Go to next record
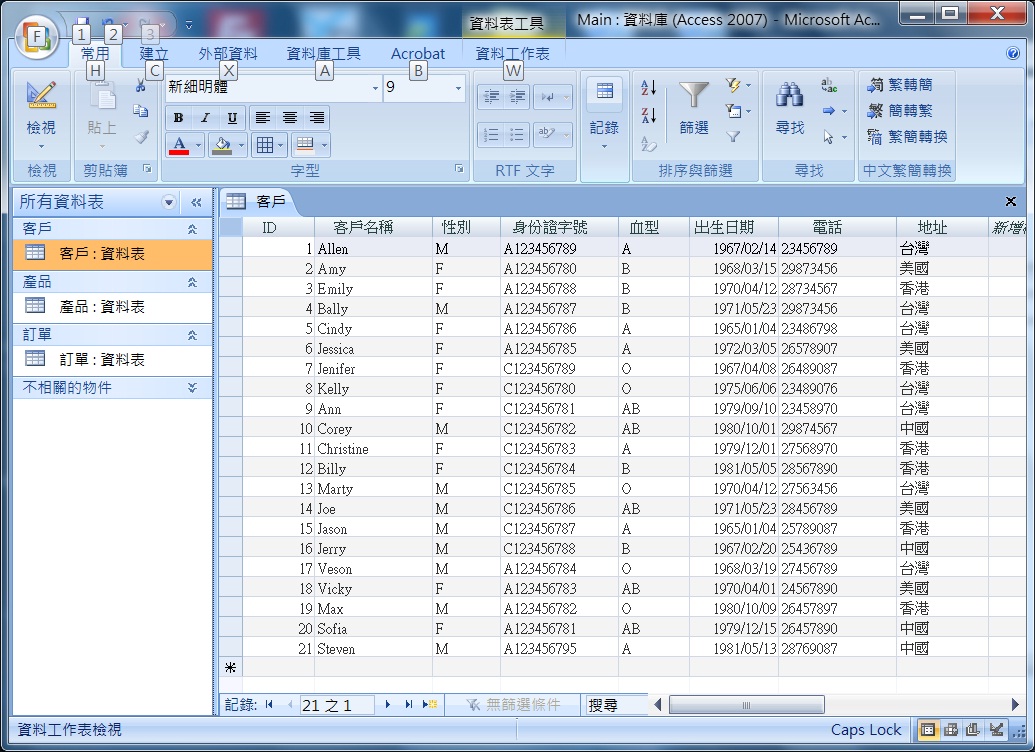Screen dimensions: 1035x752 [x=387, y=704]
